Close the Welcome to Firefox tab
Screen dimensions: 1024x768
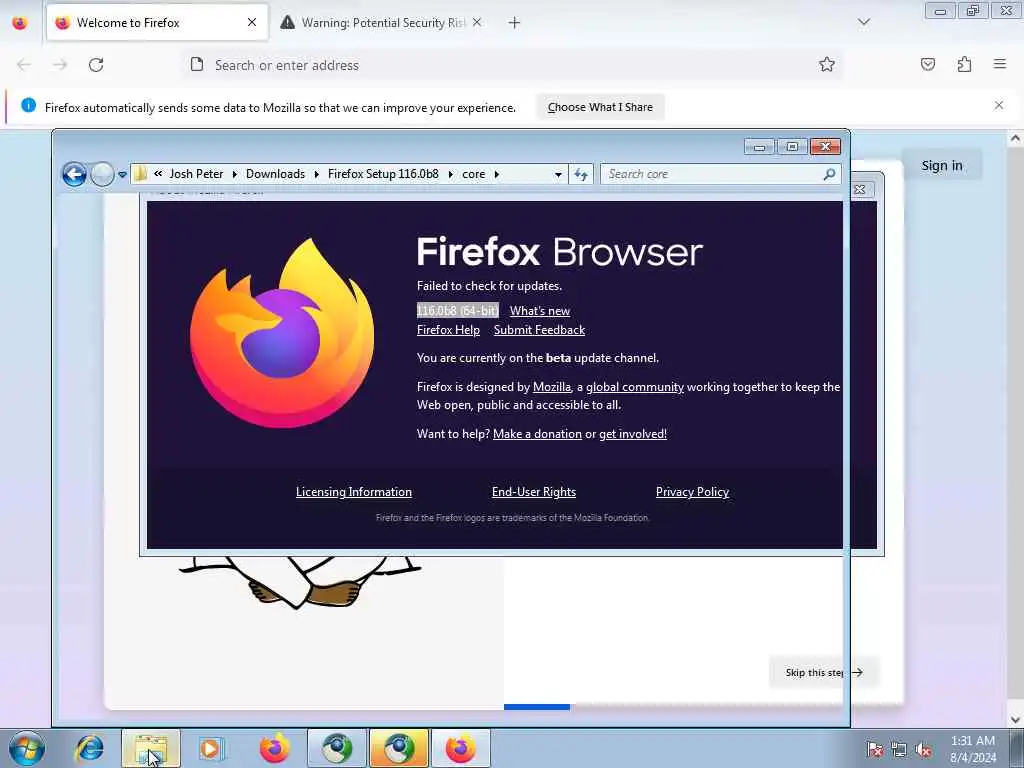pyautogui.click(x=252, y=22)
